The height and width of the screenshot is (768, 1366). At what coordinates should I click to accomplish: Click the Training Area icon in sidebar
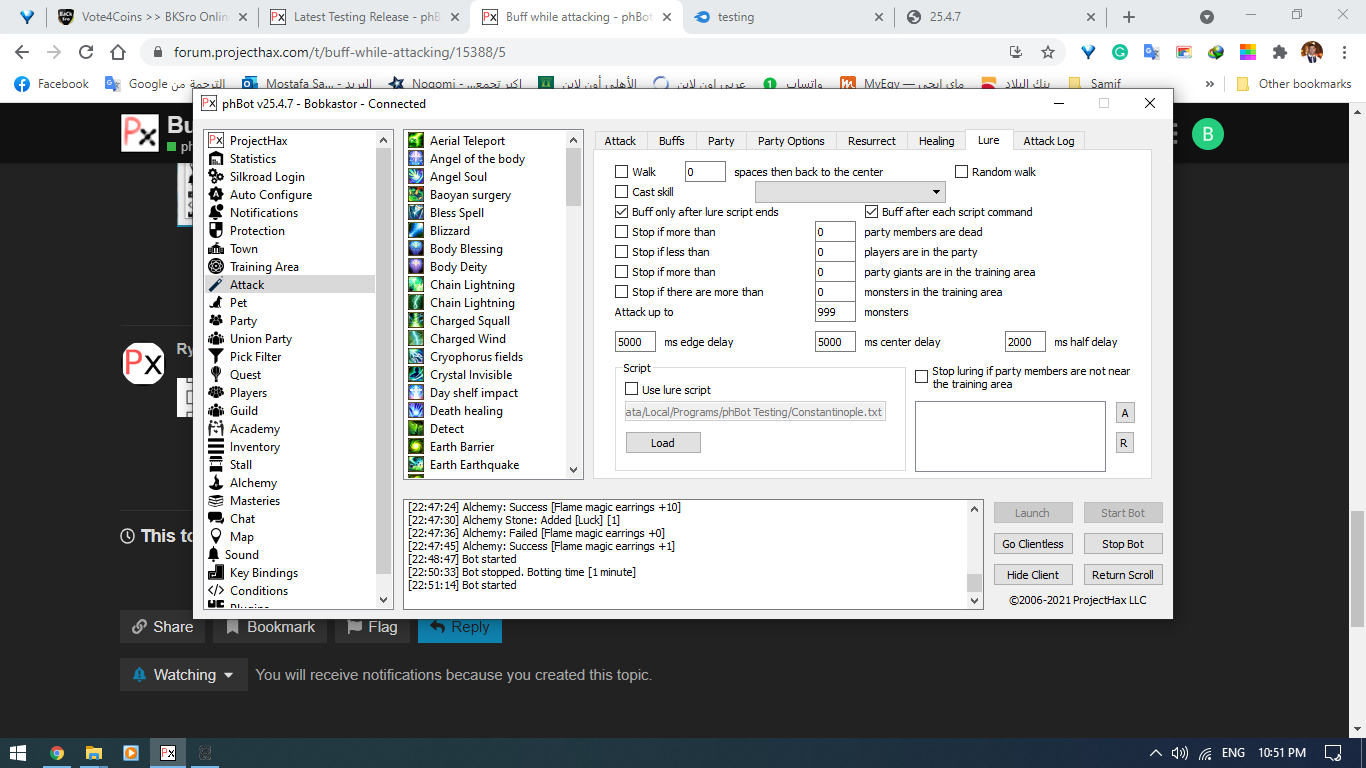pyautogui.click(x=215, y=267)
